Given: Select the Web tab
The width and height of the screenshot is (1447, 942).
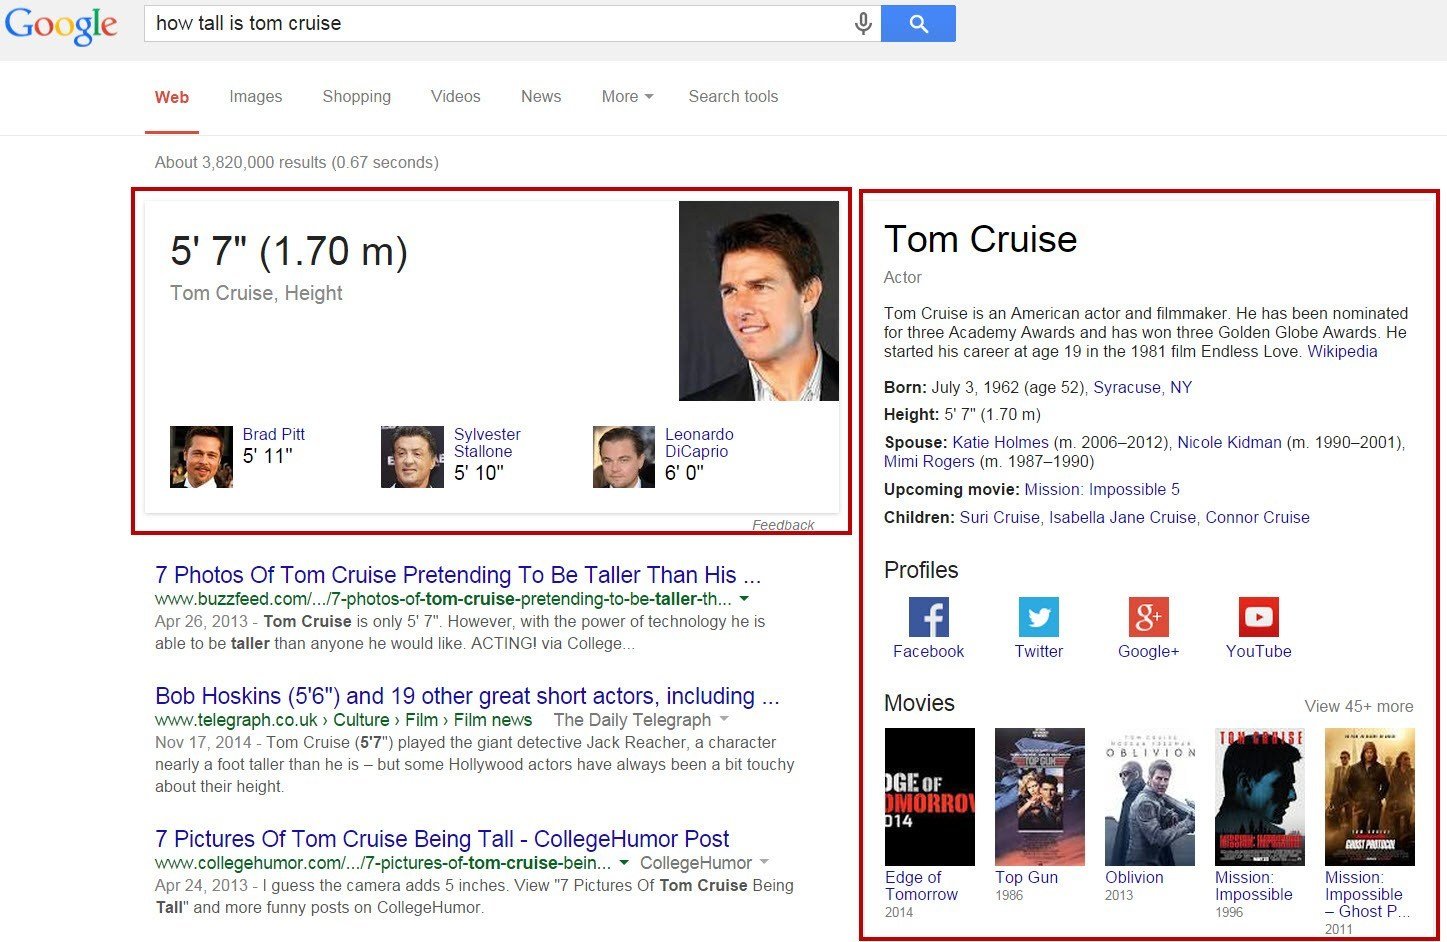Looking at the screenshot, I should click(x=172, y=97).
